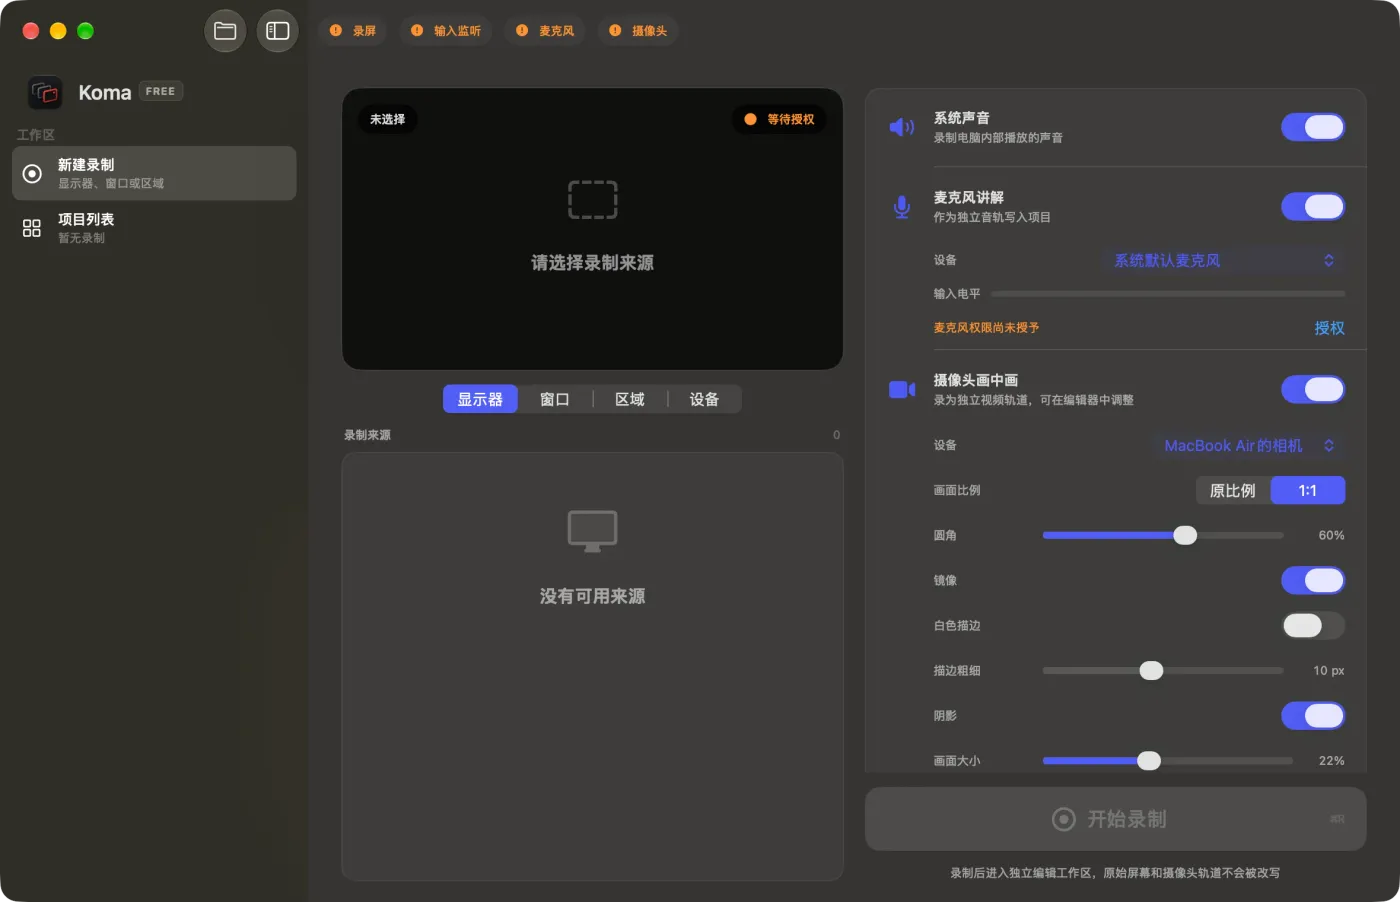Click the 摄像头 permission warning chip

tap(638, 31)
